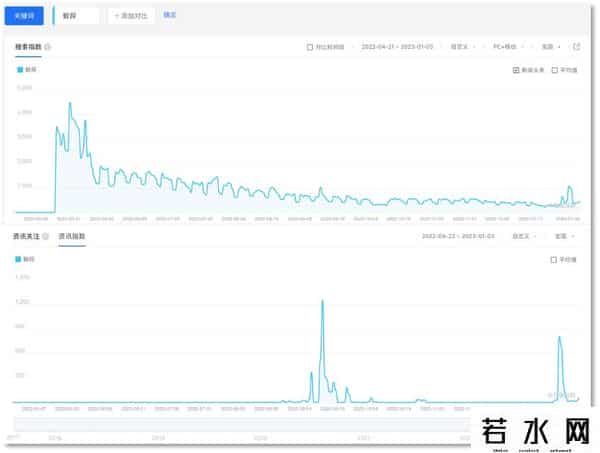
Task: Toggle the 新闻头条 checkbox
Action: coord(516,70)
